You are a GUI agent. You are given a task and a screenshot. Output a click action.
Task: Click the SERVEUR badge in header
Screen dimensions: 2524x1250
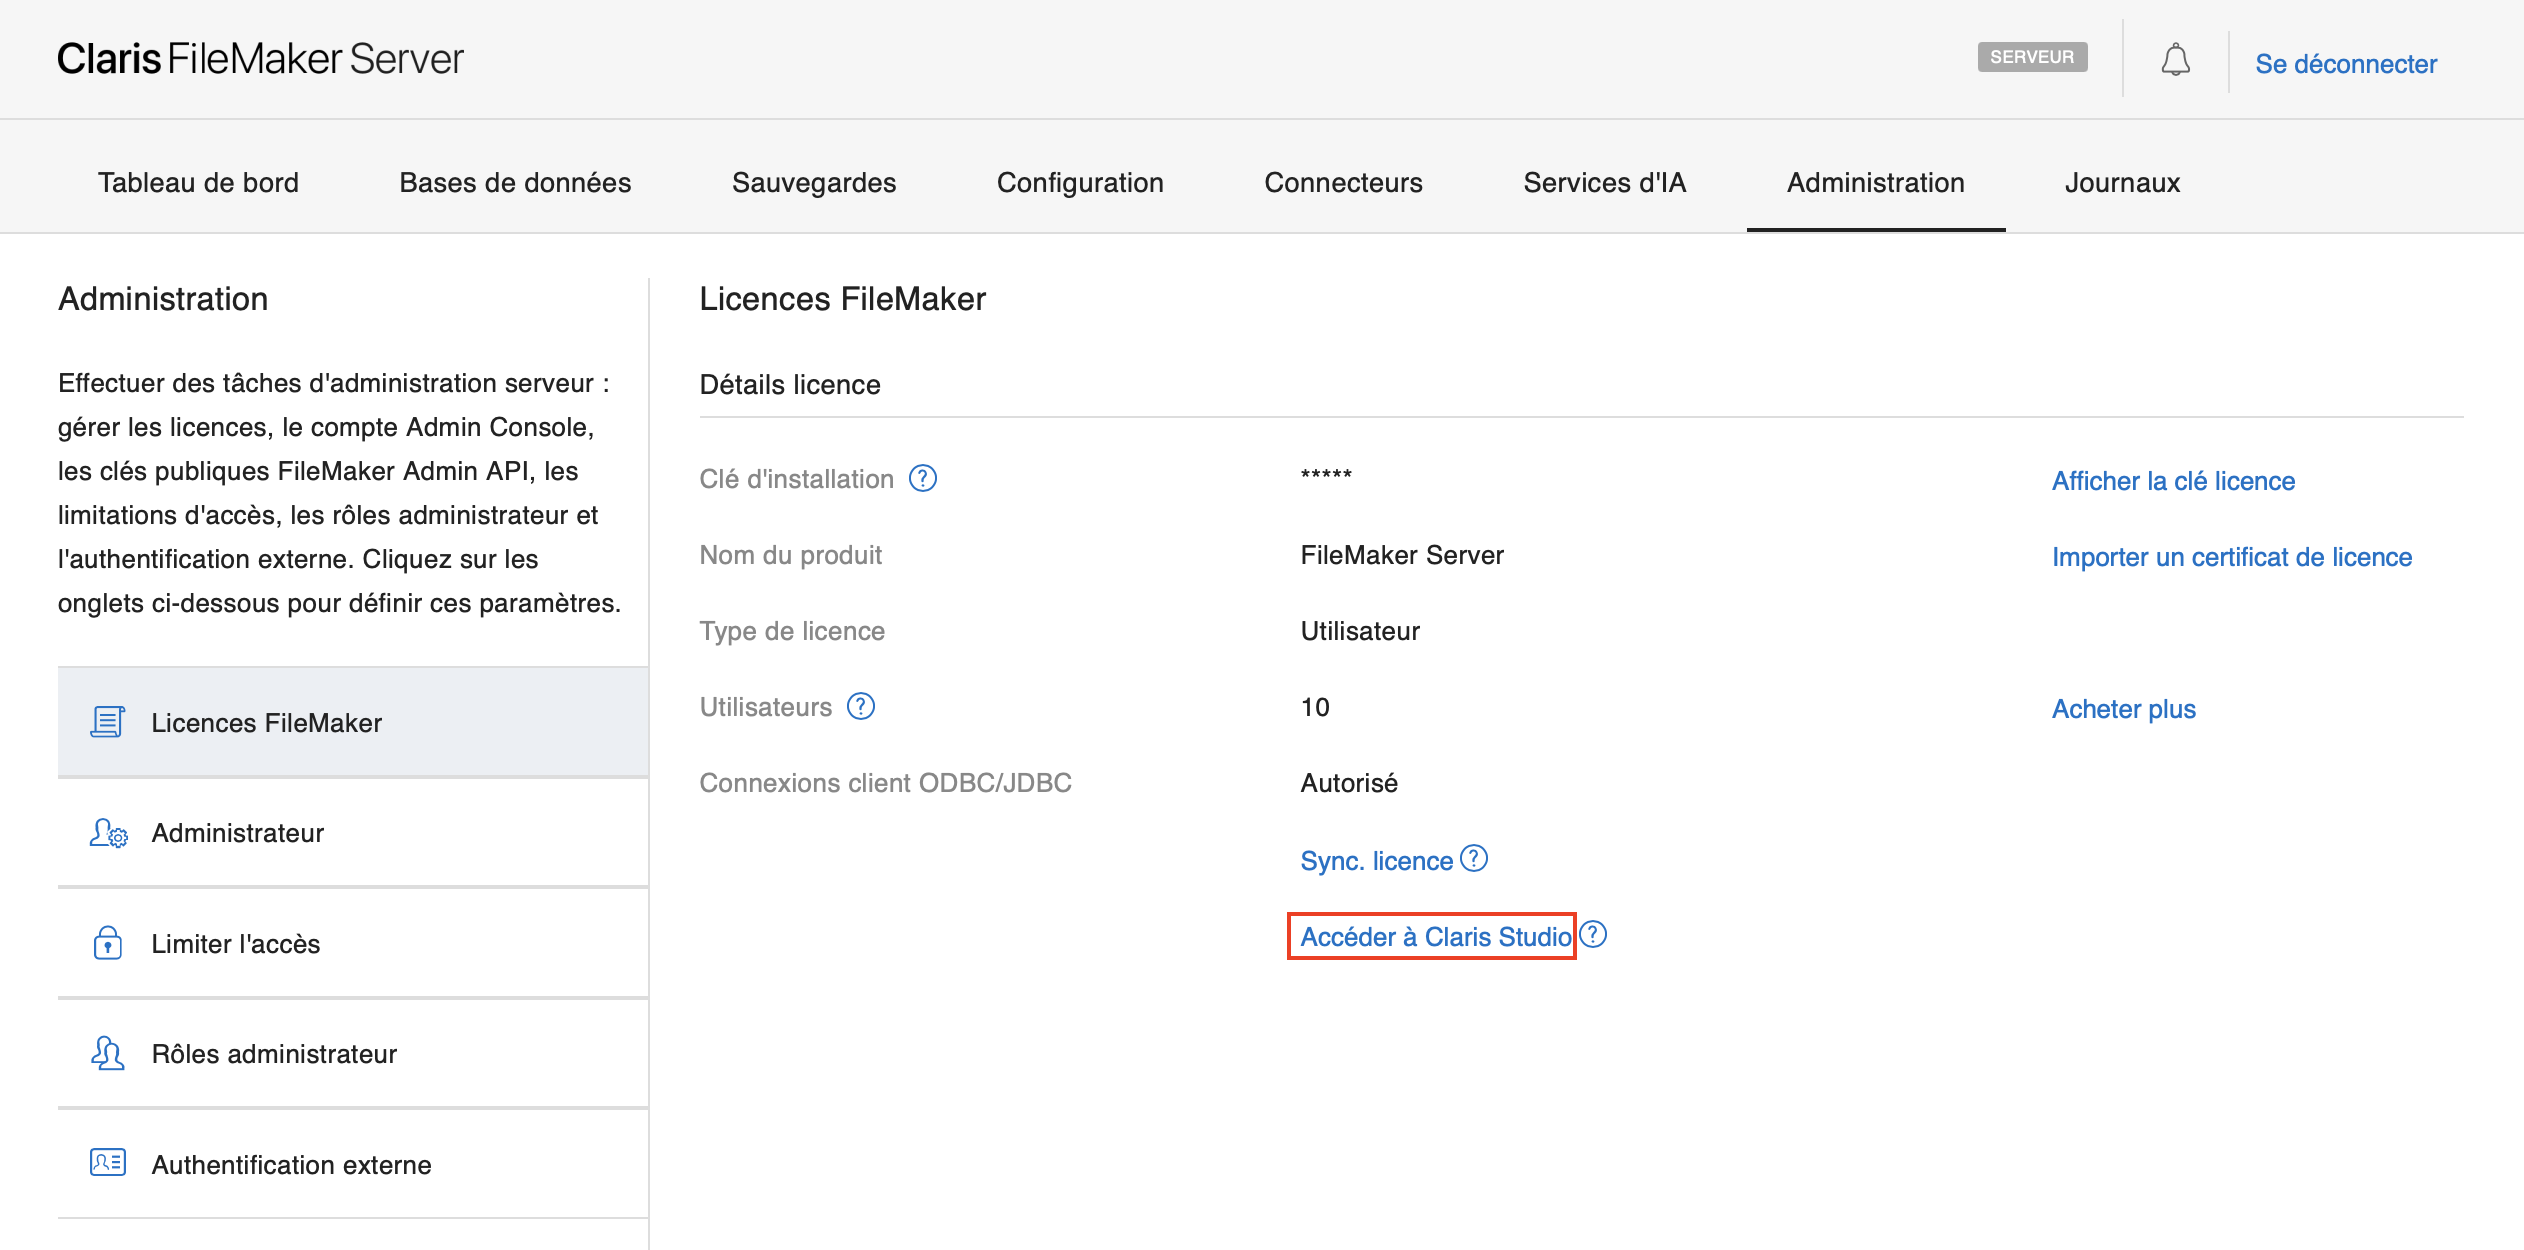(x=2031, y=57)
